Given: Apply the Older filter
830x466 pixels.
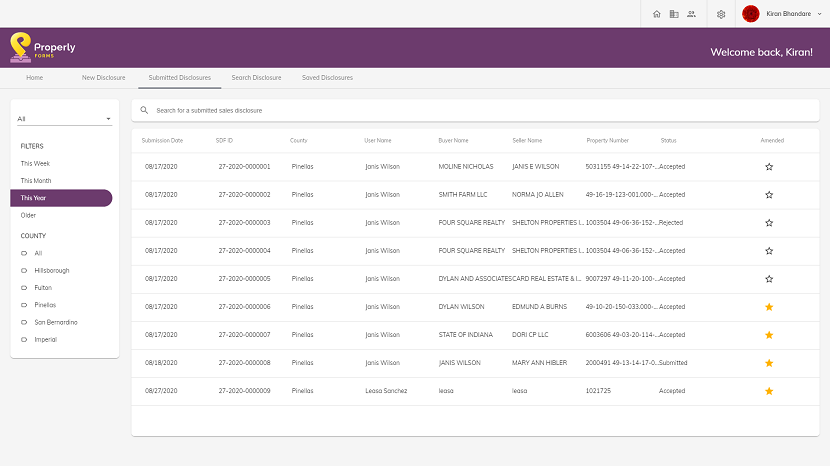Looking at the screenshot, I should coord(28,216).
